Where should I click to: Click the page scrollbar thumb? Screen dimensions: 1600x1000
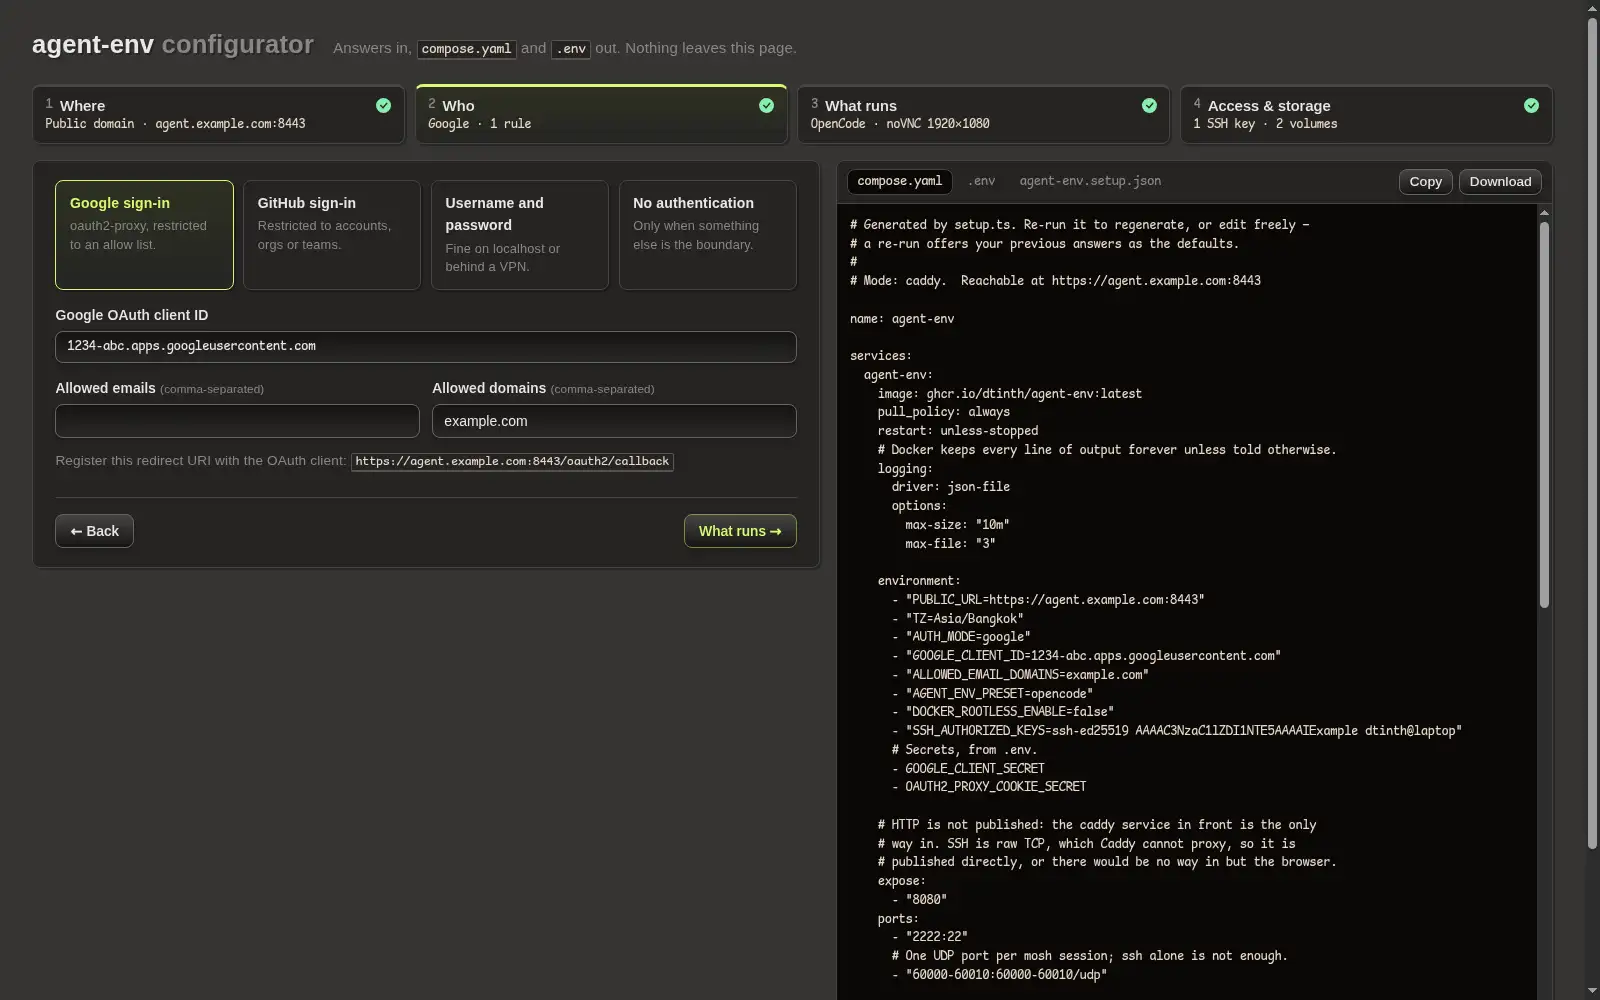[x=1592, y=434]
